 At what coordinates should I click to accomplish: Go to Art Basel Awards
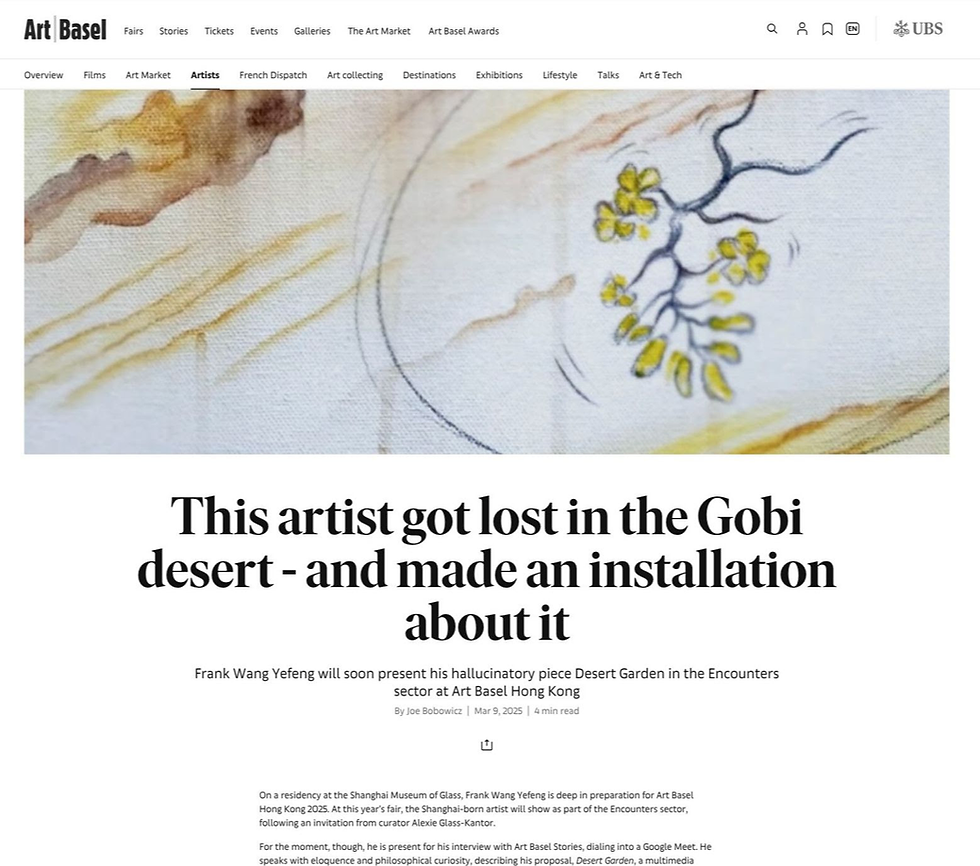click(463, 31)
